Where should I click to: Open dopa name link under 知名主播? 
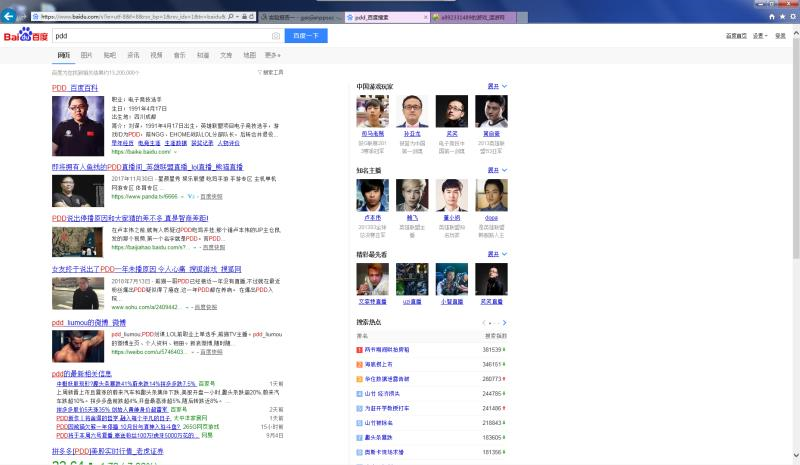pyautogui.click(x=491, y=217)
